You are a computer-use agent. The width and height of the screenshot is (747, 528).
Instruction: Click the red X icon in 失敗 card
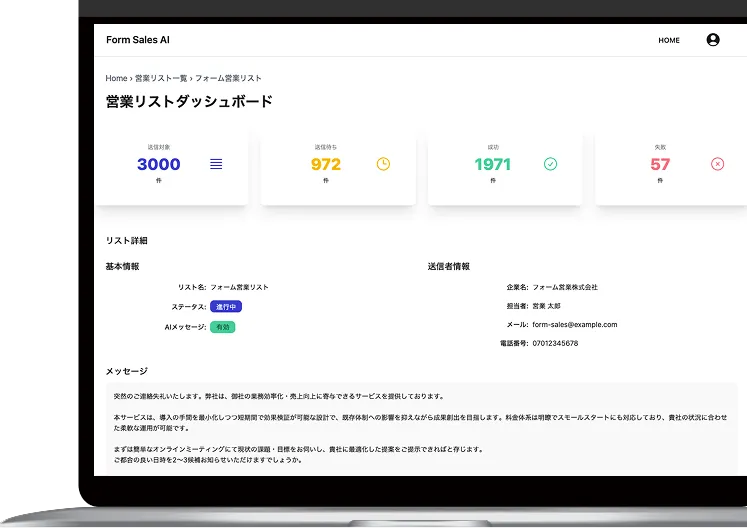[717, 164]
